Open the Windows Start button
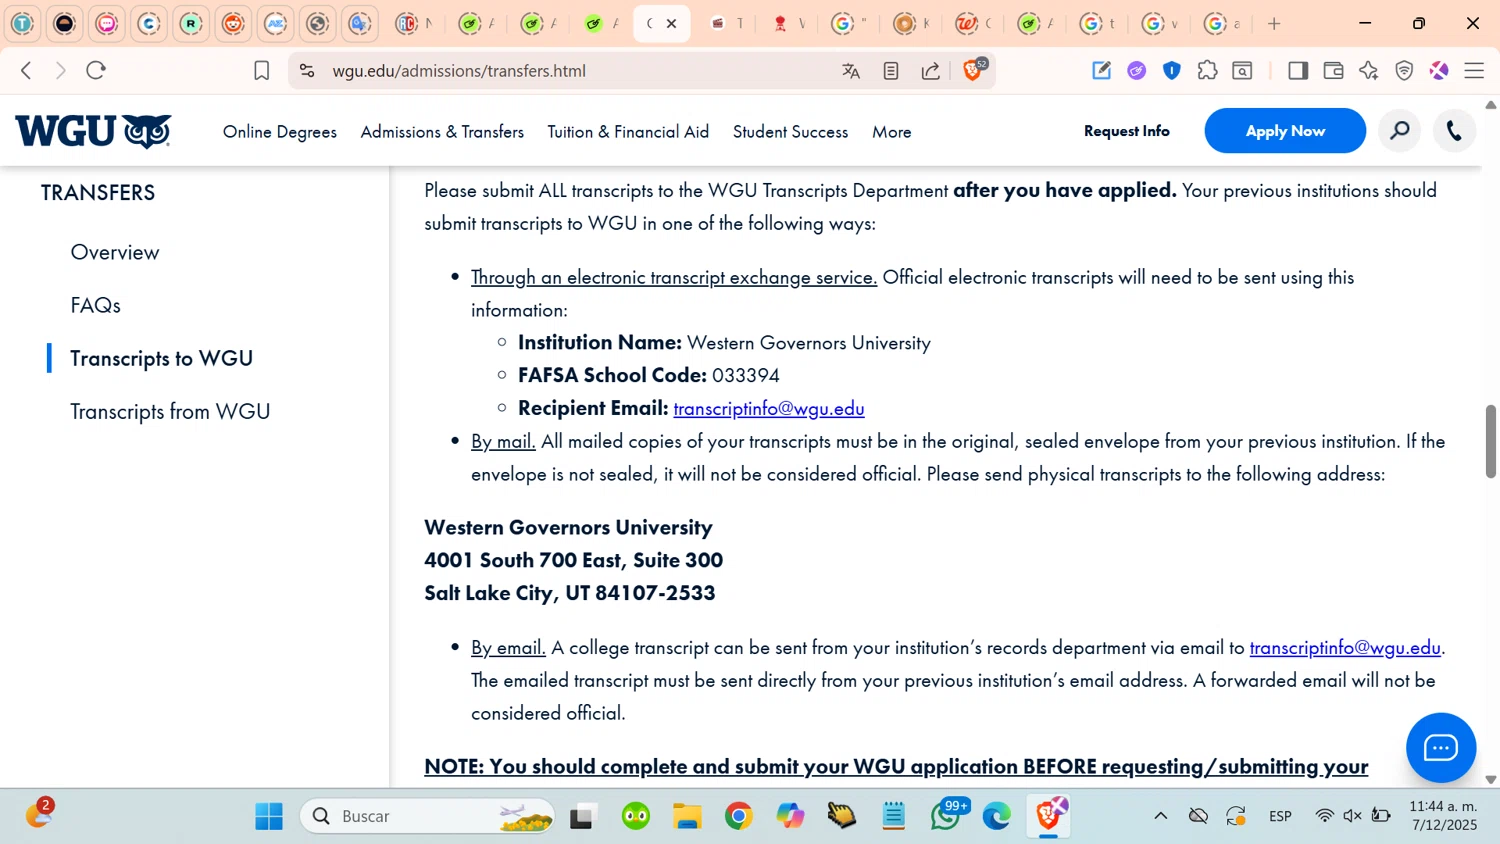Screen dimensions: 1500x844 [x=269, y=816]
